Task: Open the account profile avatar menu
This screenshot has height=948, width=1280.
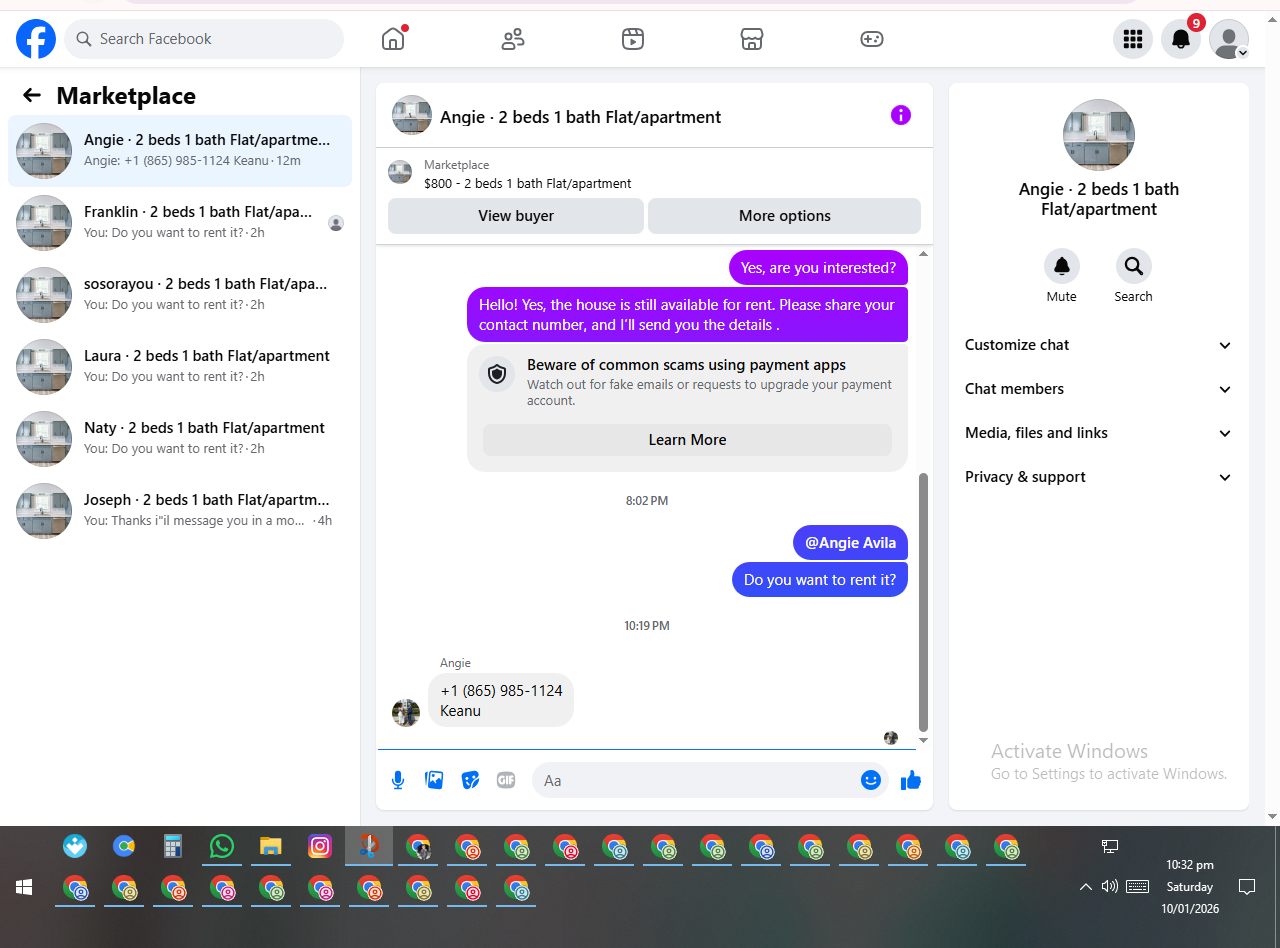Action: [x=1229, y=39]
